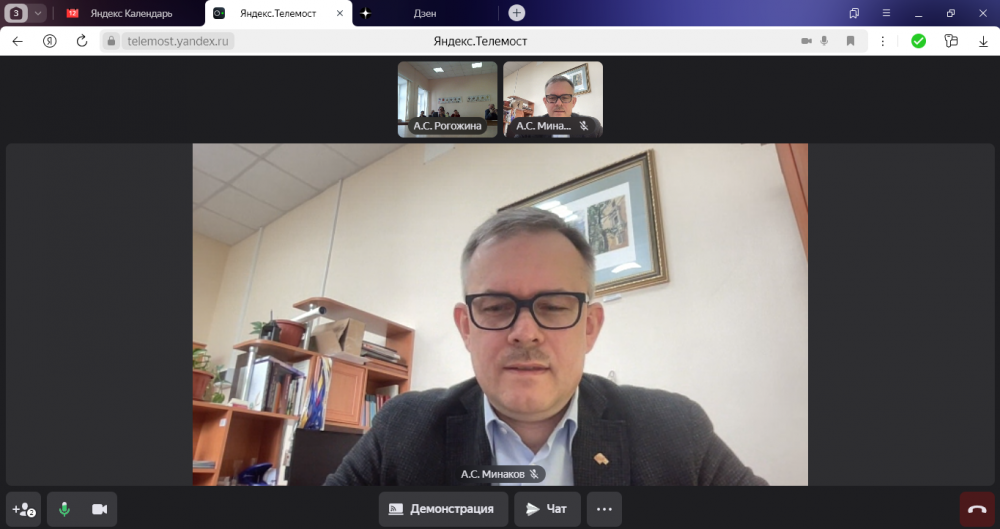Open the add participants panel
The image size is (1000, 529).
(x=24, y=509)
